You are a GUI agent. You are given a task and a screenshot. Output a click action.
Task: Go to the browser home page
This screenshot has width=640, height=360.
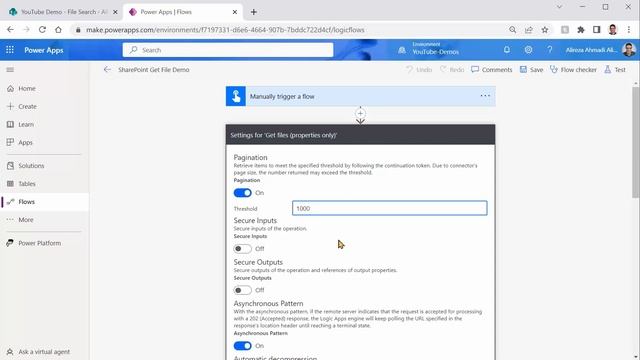[x=58, y=30]
